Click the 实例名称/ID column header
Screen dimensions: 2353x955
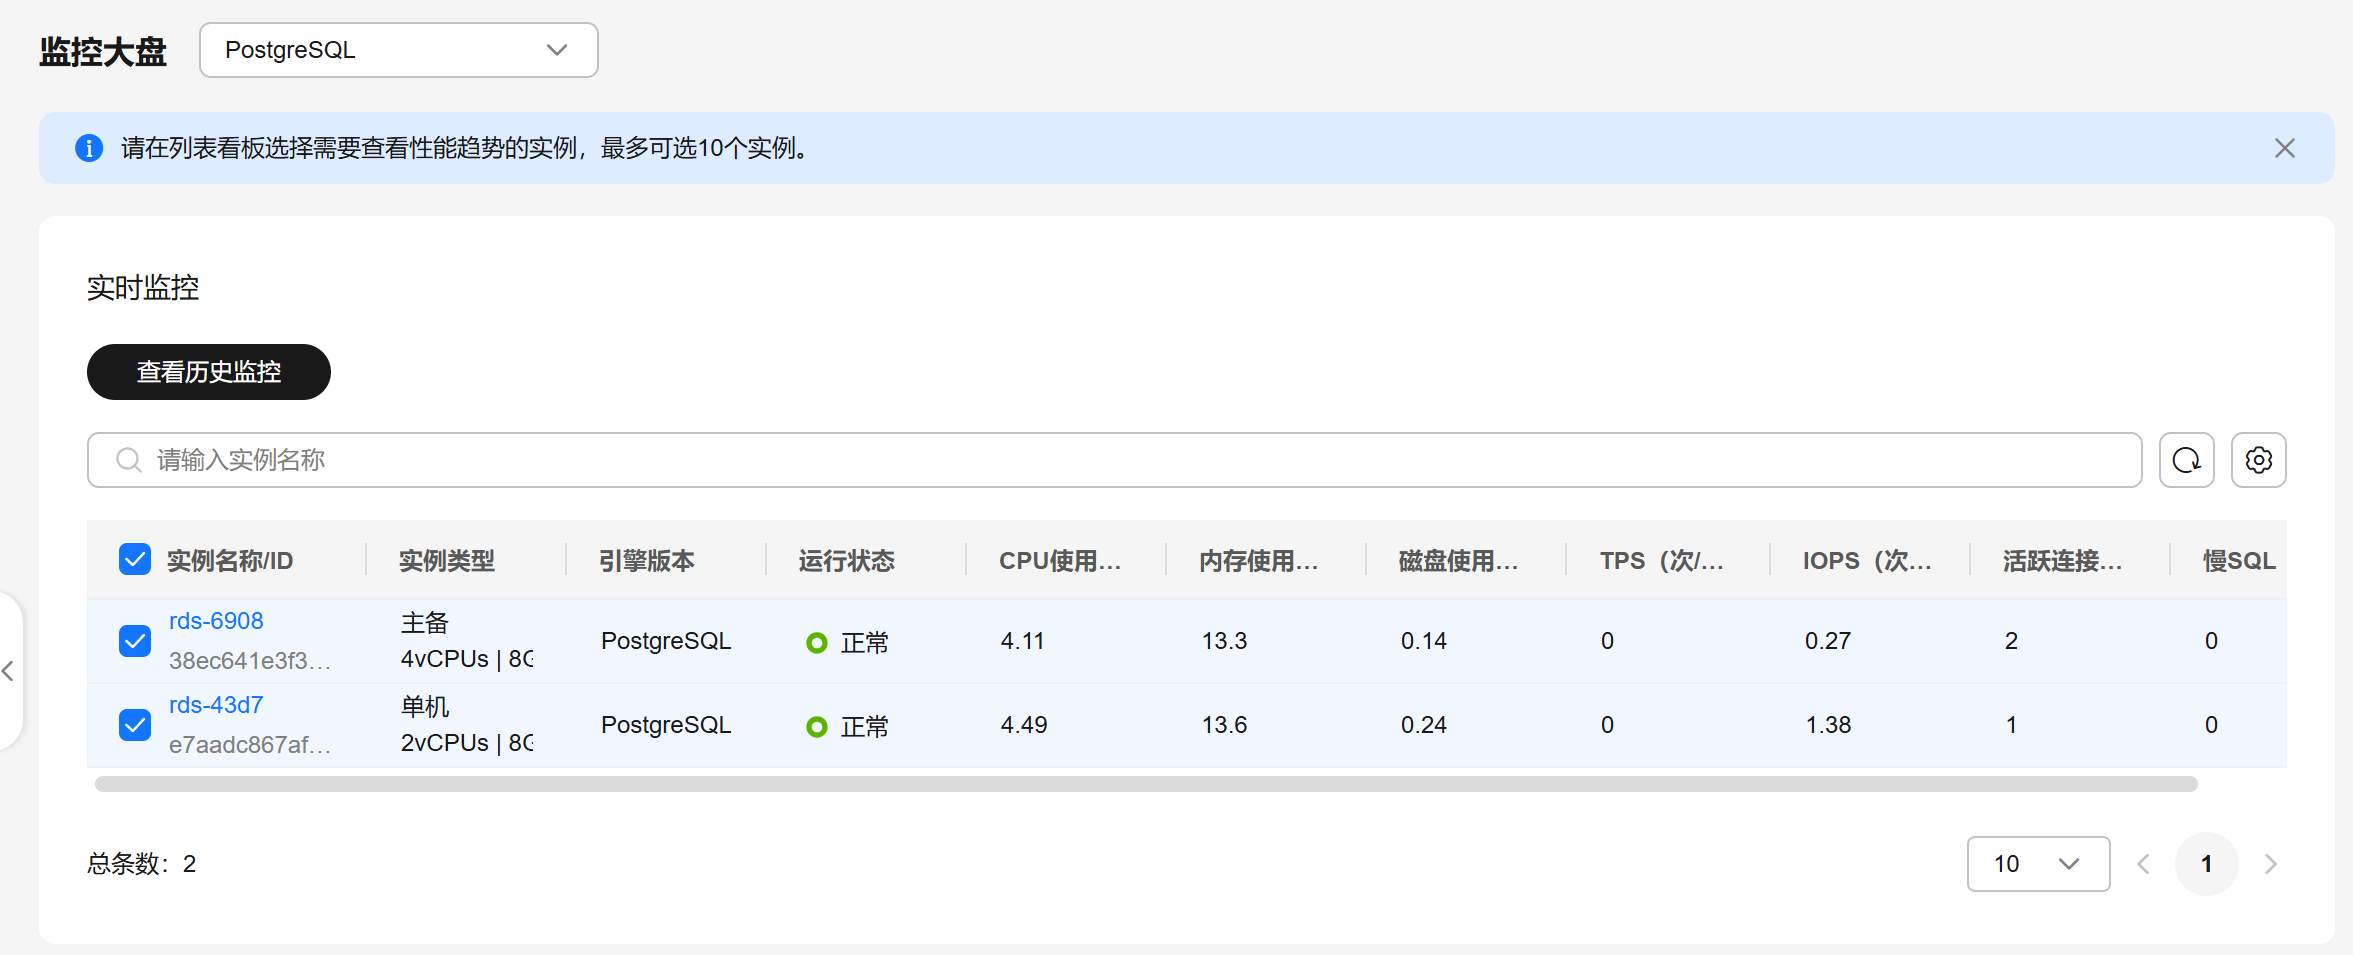click(x=230, y=561)
